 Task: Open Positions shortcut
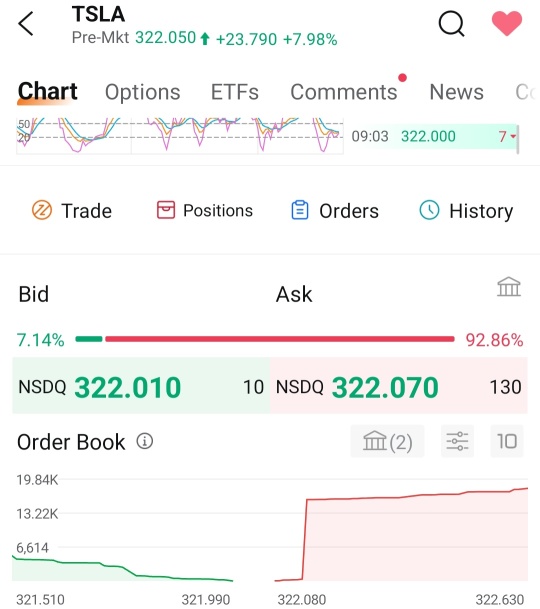(x=205, y=210)
